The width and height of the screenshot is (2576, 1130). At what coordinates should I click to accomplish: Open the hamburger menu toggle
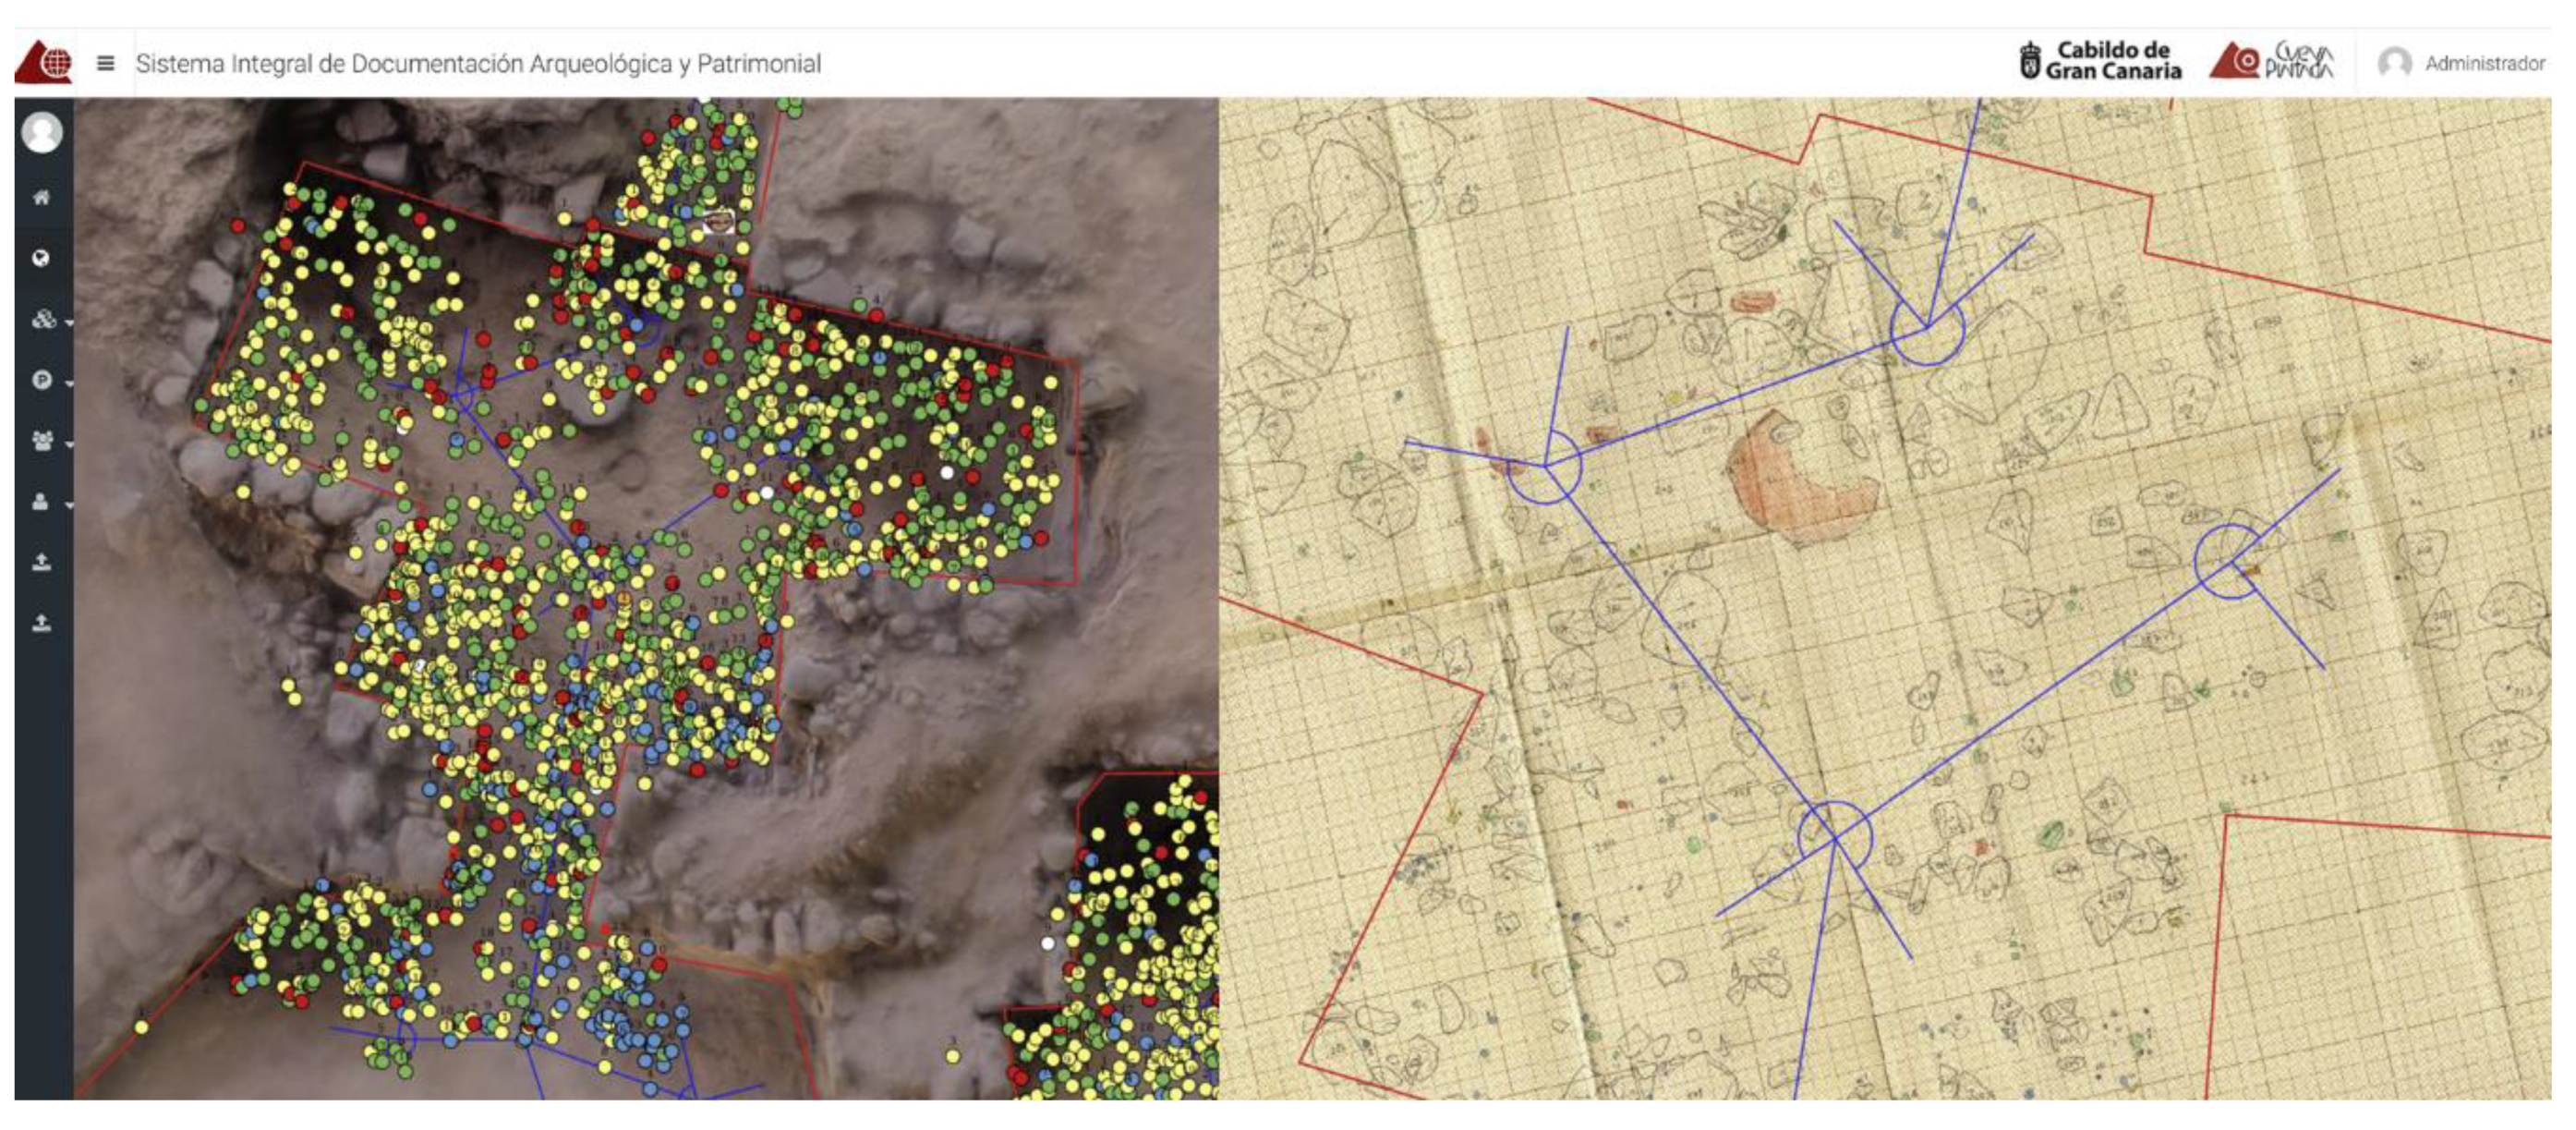coord(105,63)
